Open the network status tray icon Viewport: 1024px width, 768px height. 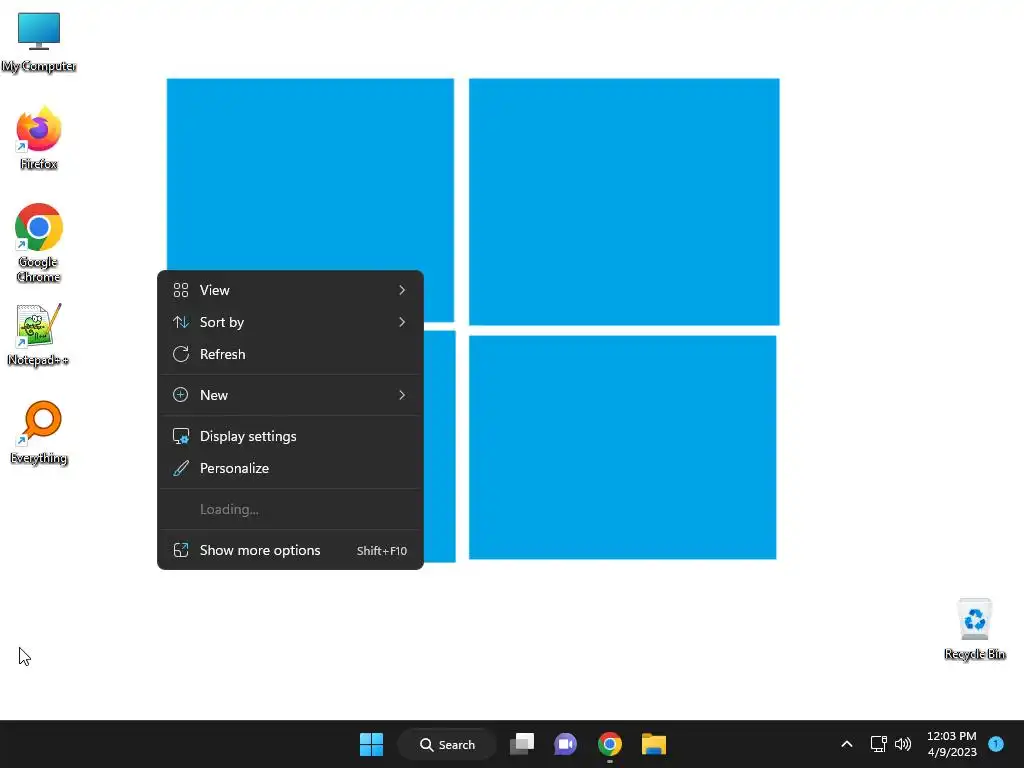point(878,744)
